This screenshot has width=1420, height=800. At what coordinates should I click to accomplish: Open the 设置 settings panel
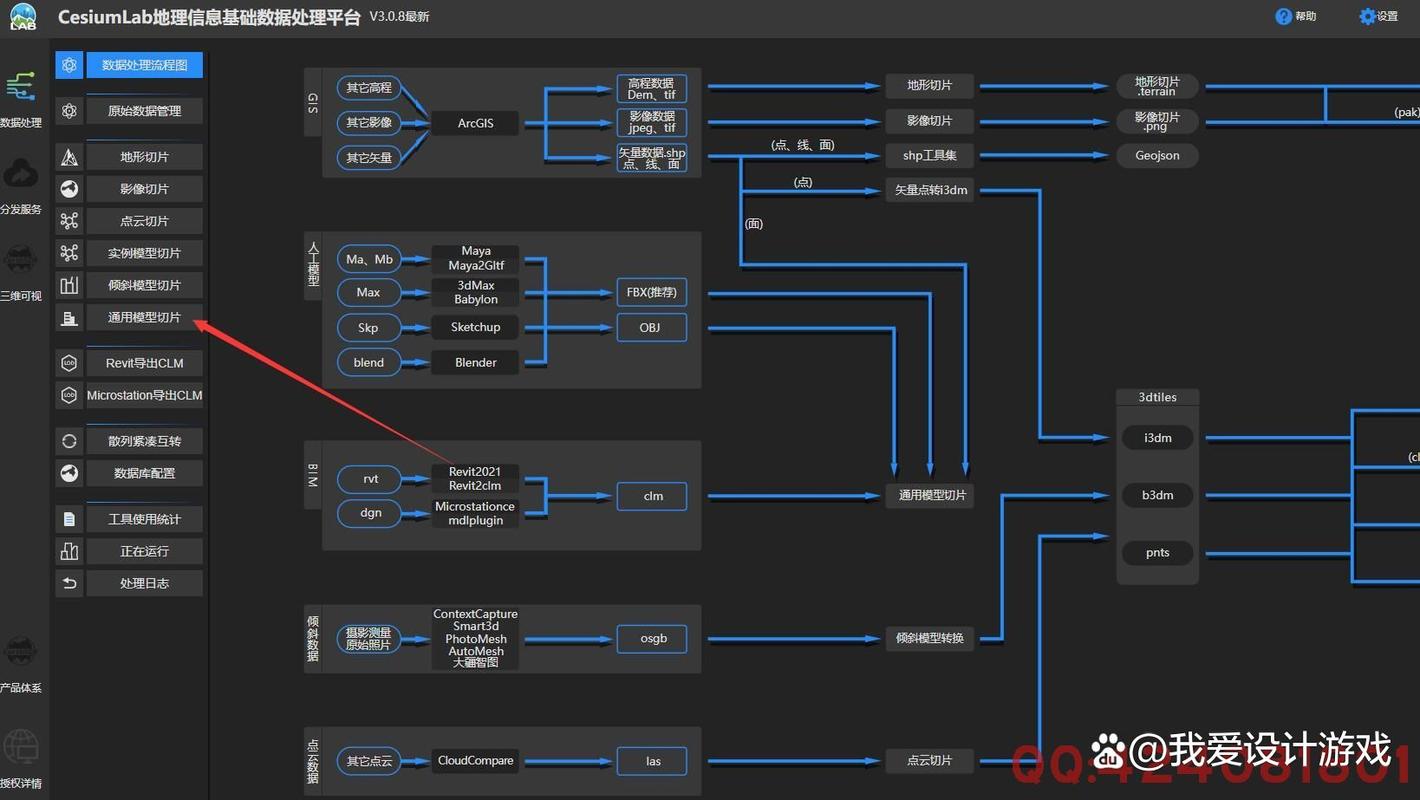[1378, 16]
